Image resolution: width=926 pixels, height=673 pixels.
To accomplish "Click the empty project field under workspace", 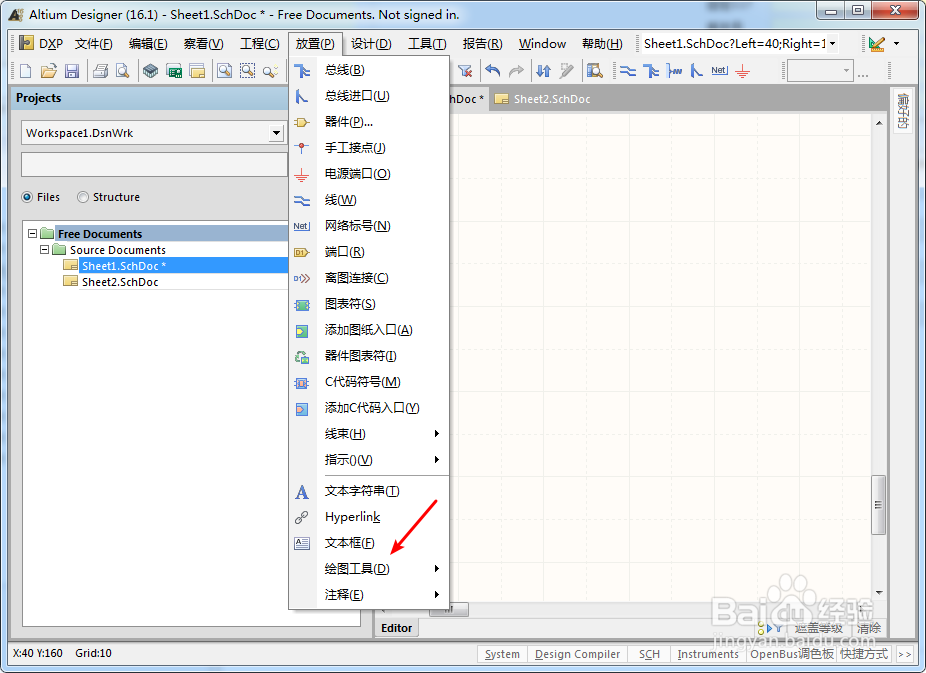I will click(154, 165).
